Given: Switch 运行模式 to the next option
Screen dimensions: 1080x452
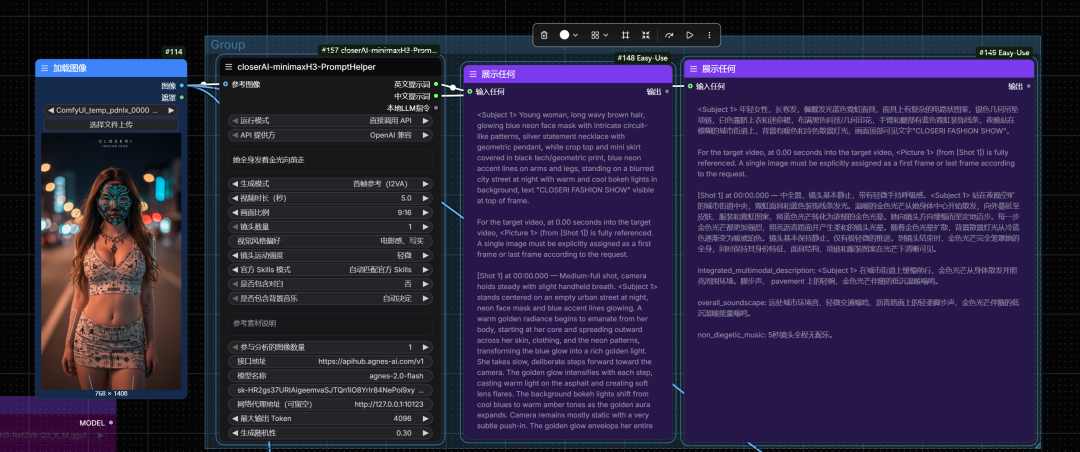Looking at the screenshot, I should [425, 121].
